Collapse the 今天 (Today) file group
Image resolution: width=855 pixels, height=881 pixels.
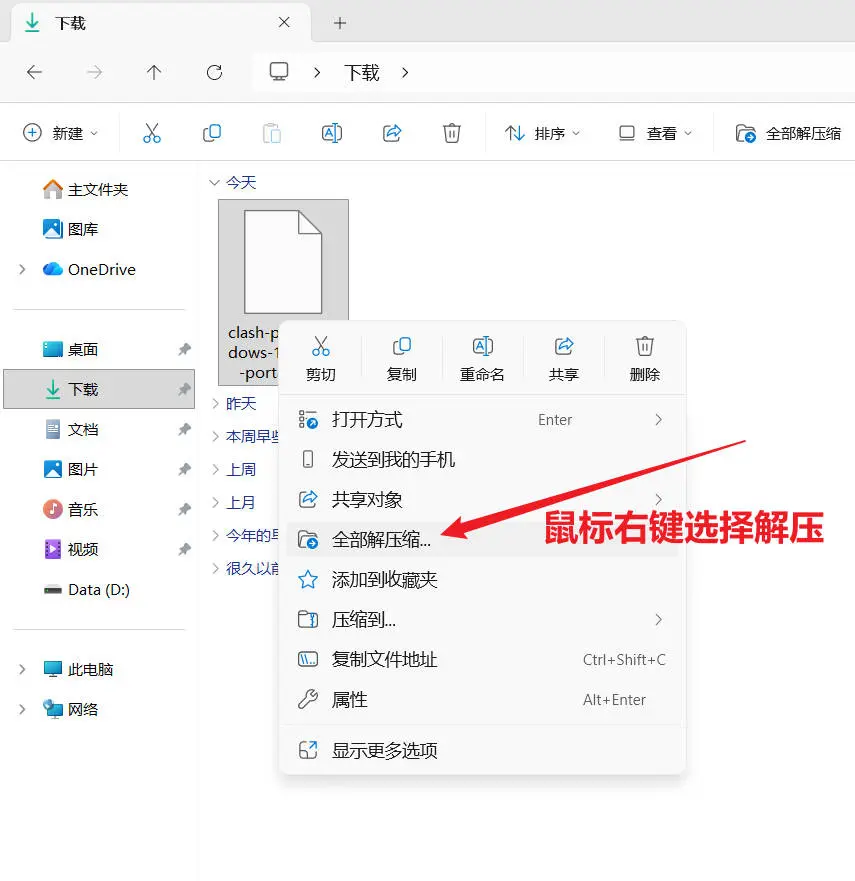point(215,182)
